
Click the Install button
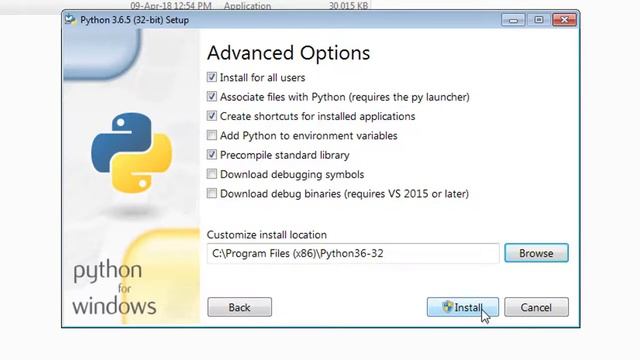click(x=462, y=307)
